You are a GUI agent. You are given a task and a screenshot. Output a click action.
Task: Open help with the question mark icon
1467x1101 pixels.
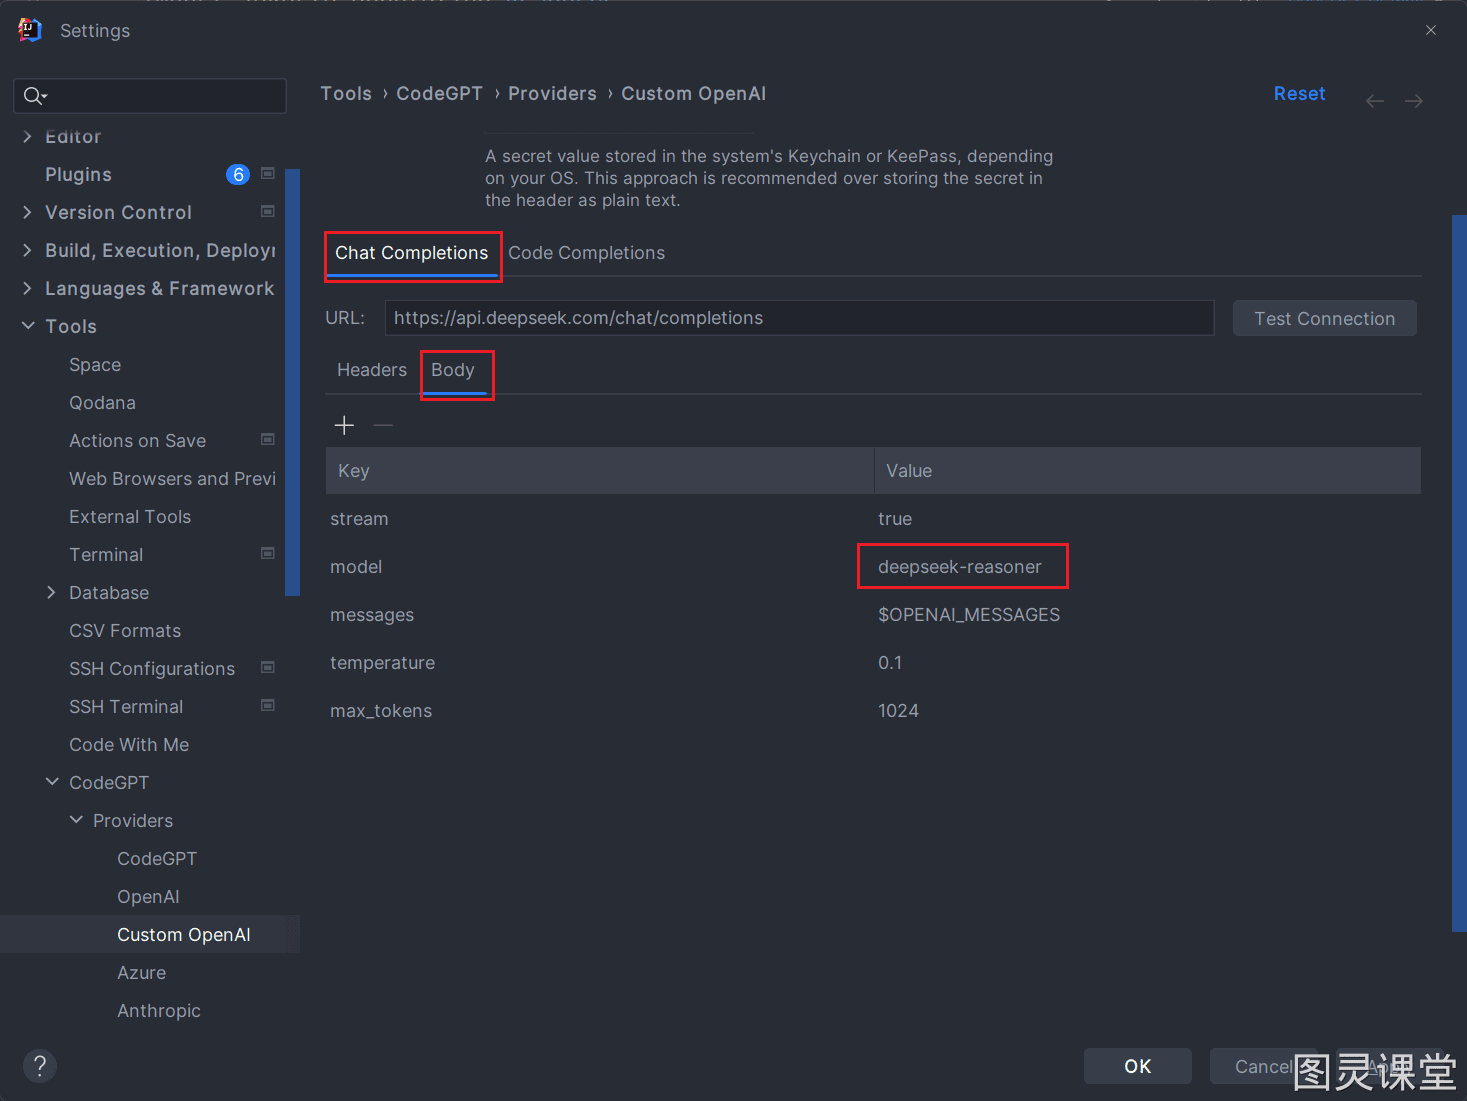[40, 1065]
